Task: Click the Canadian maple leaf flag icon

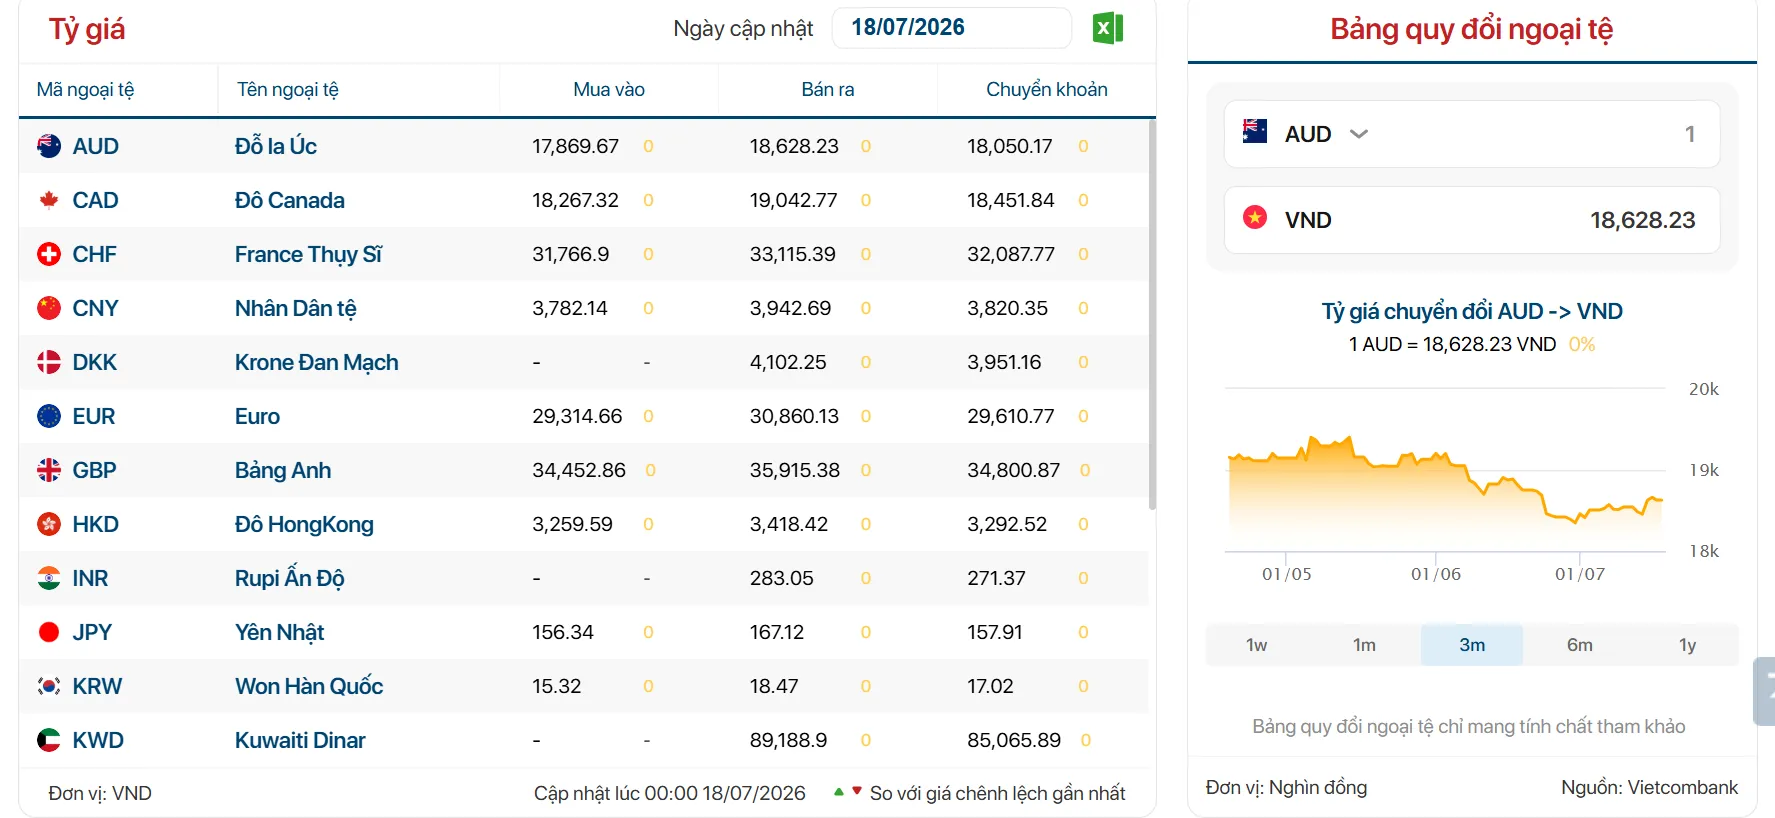Action: pyautogui.click(x=49, y=200)
